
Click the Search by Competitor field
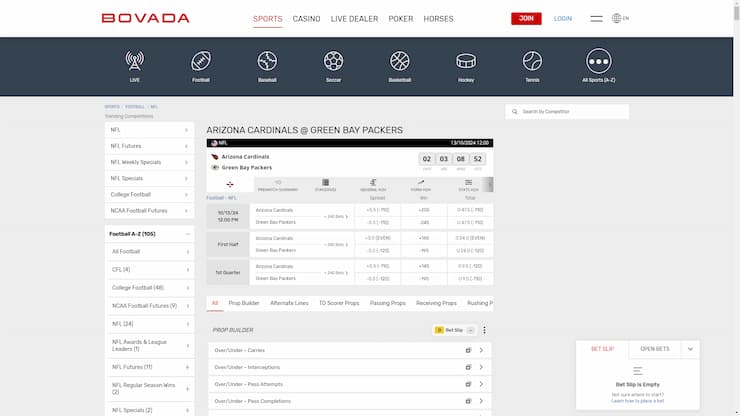(567, 112)
